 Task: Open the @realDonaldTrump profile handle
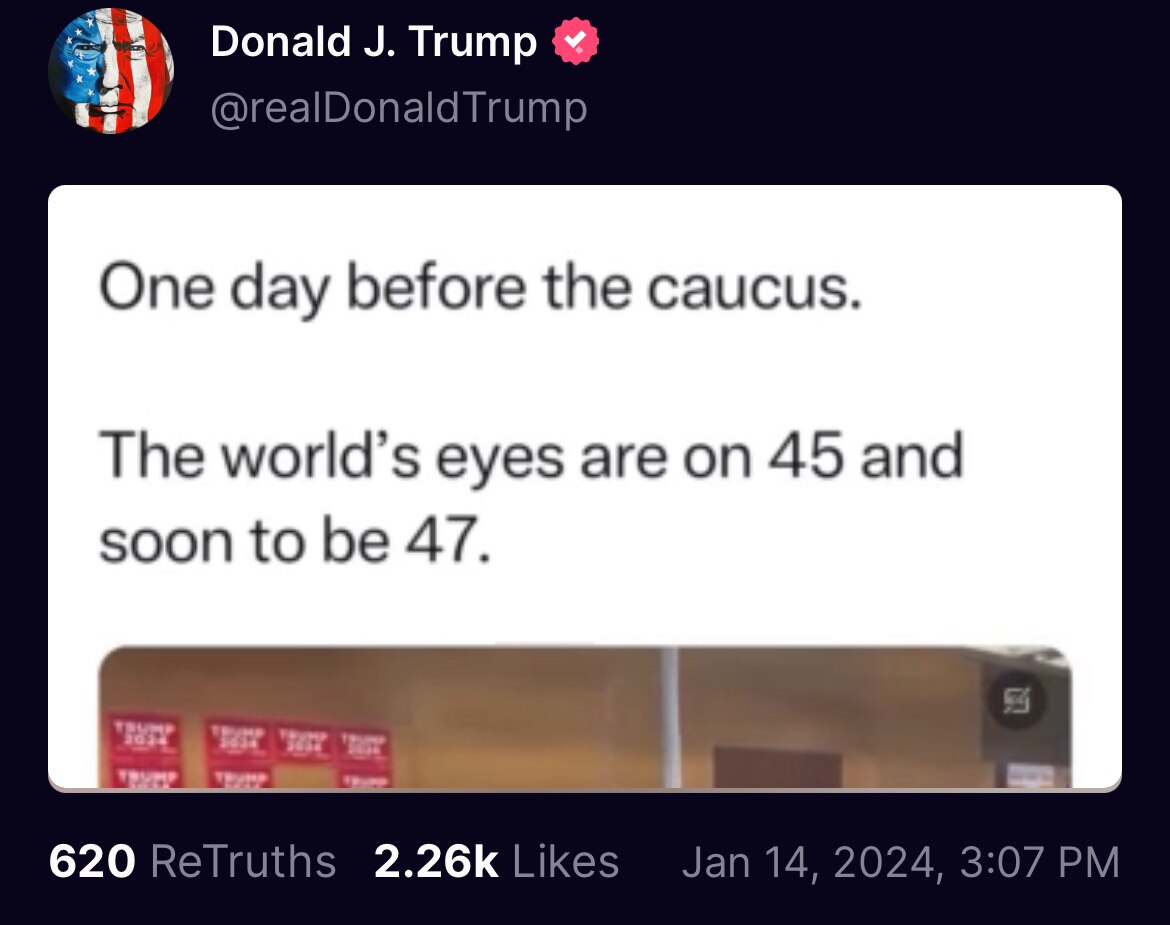[397, 107]
